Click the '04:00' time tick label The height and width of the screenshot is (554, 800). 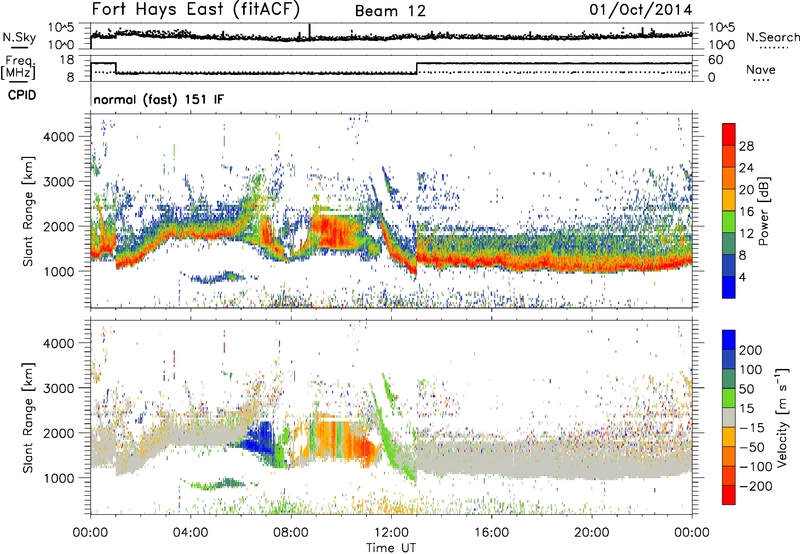pyautogui.click(x=190, y=533)
